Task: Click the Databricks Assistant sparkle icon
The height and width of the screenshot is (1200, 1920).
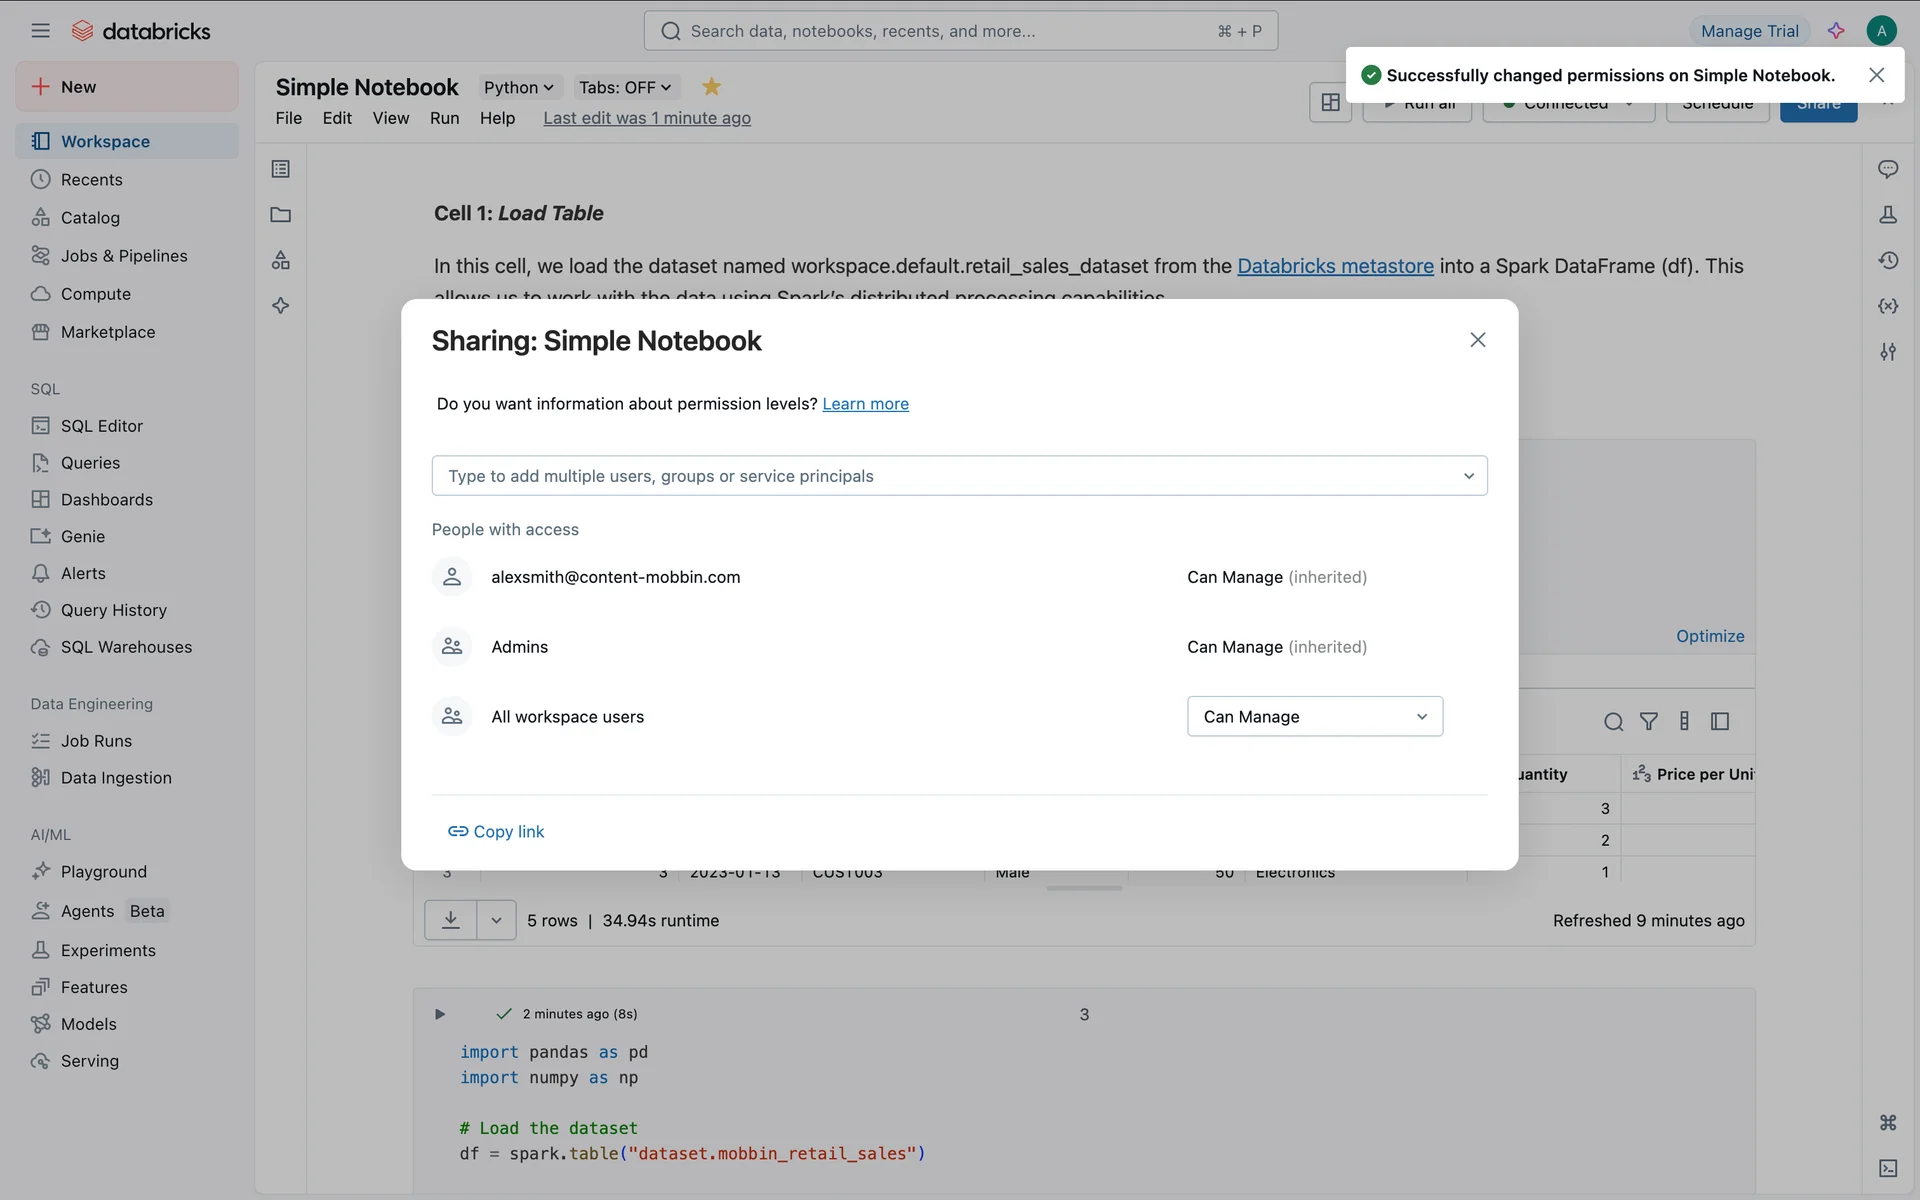Action: pyautogui.click(x=1836, y=31)
